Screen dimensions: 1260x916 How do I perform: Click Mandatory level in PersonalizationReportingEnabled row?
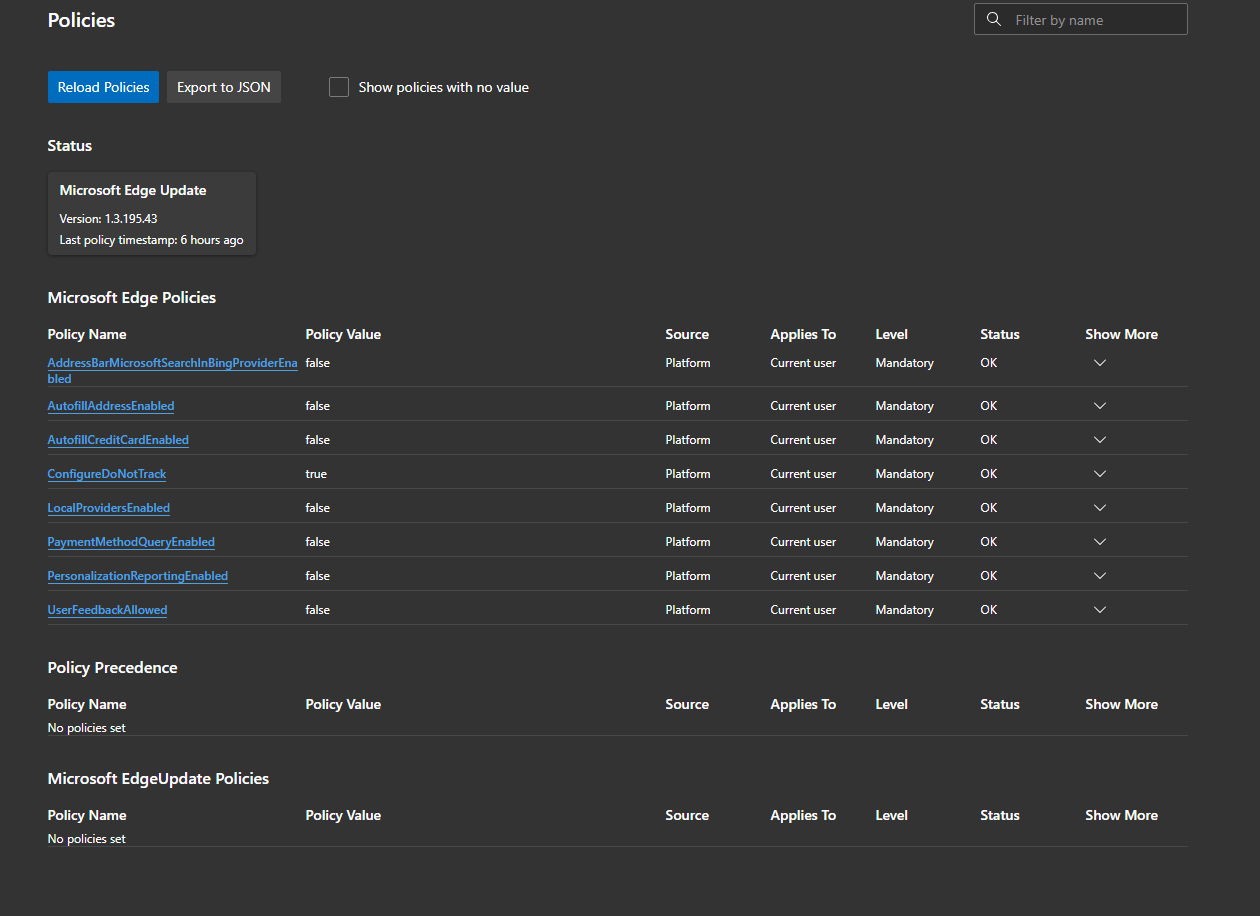click(904, 576)
